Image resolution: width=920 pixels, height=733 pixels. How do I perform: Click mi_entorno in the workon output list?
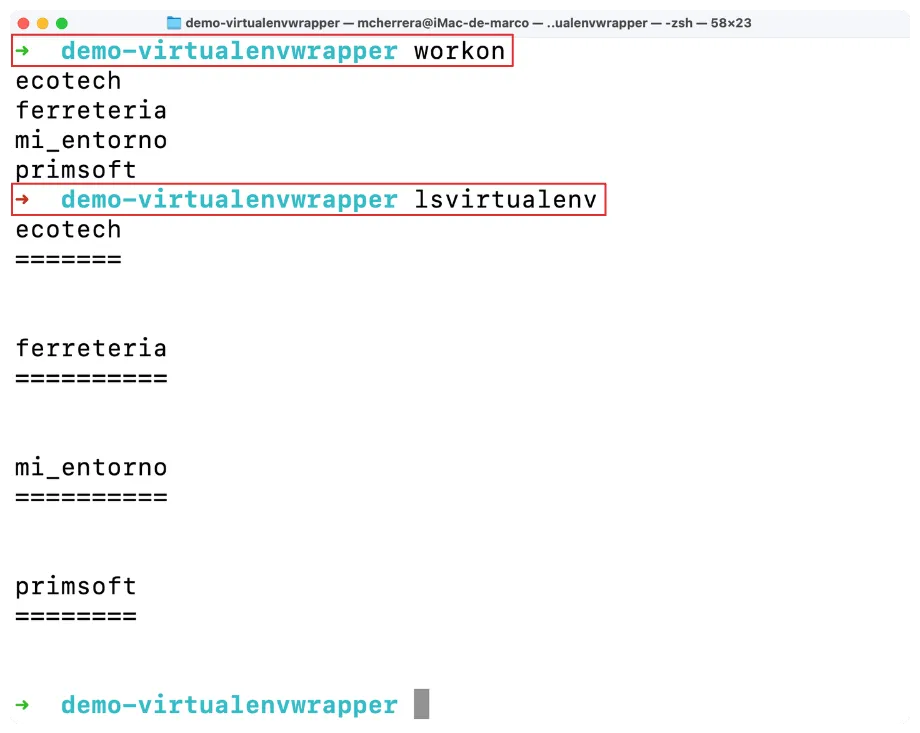click(x=91, y=140)
